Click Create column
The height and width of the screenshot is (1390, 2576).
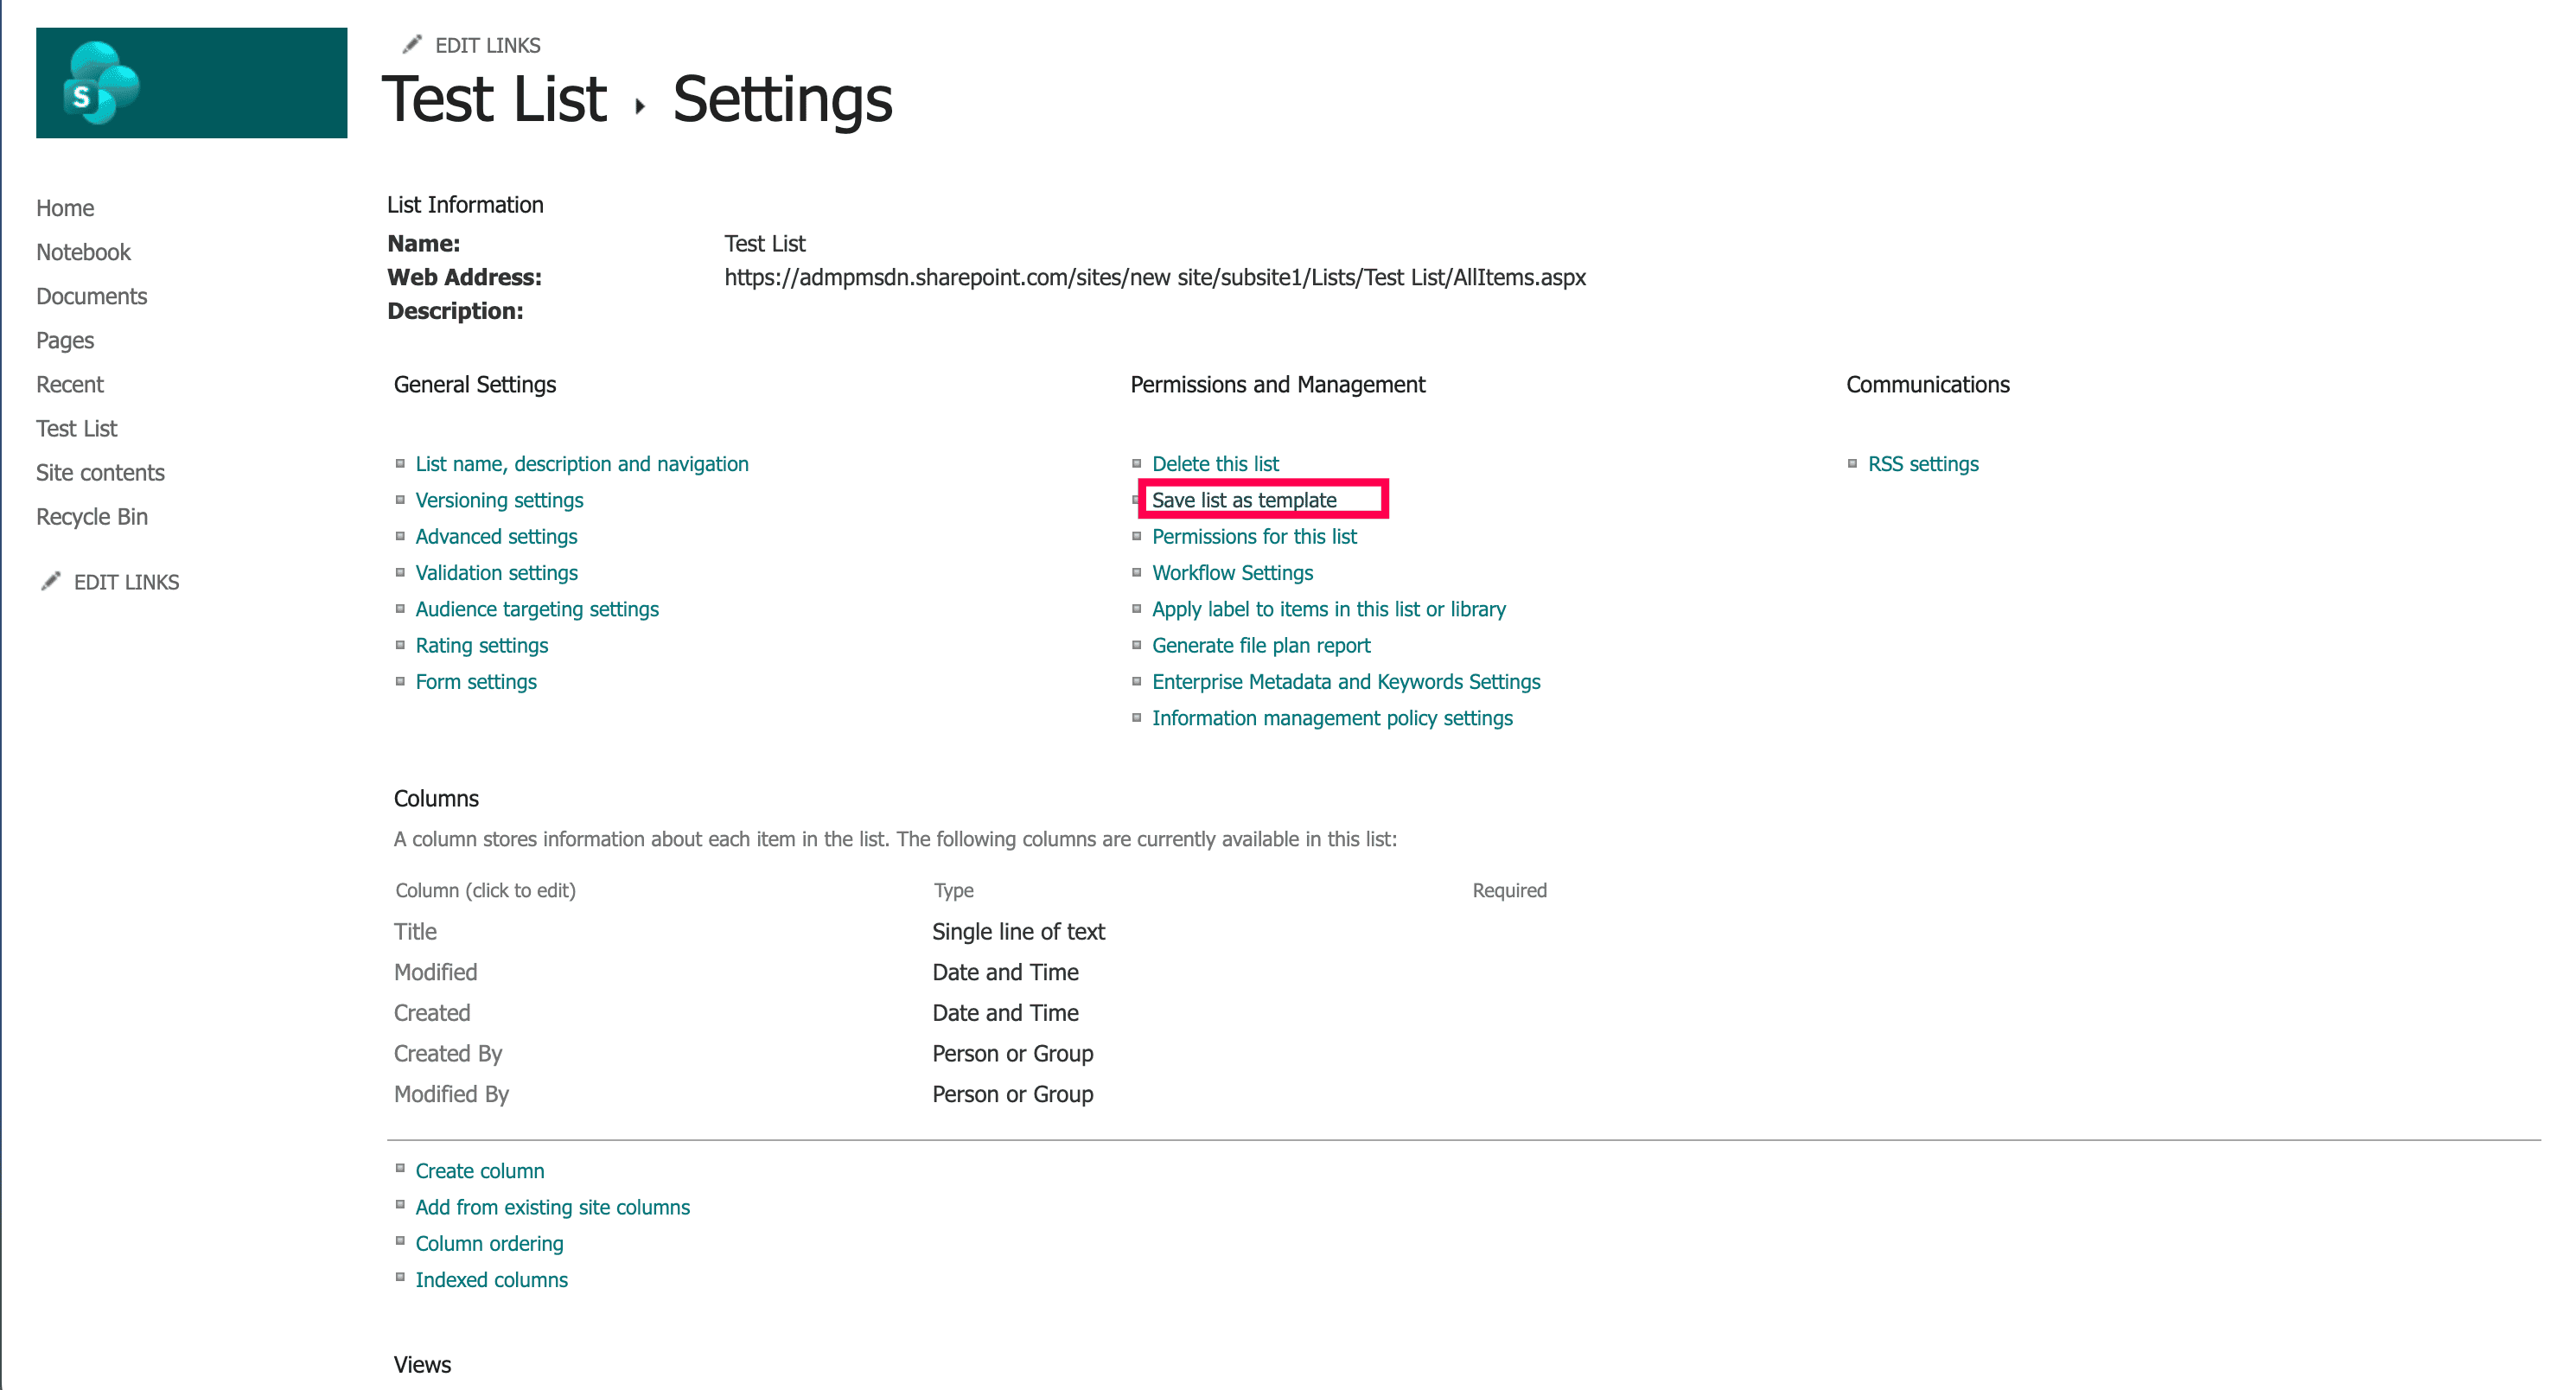(479, 1170)
